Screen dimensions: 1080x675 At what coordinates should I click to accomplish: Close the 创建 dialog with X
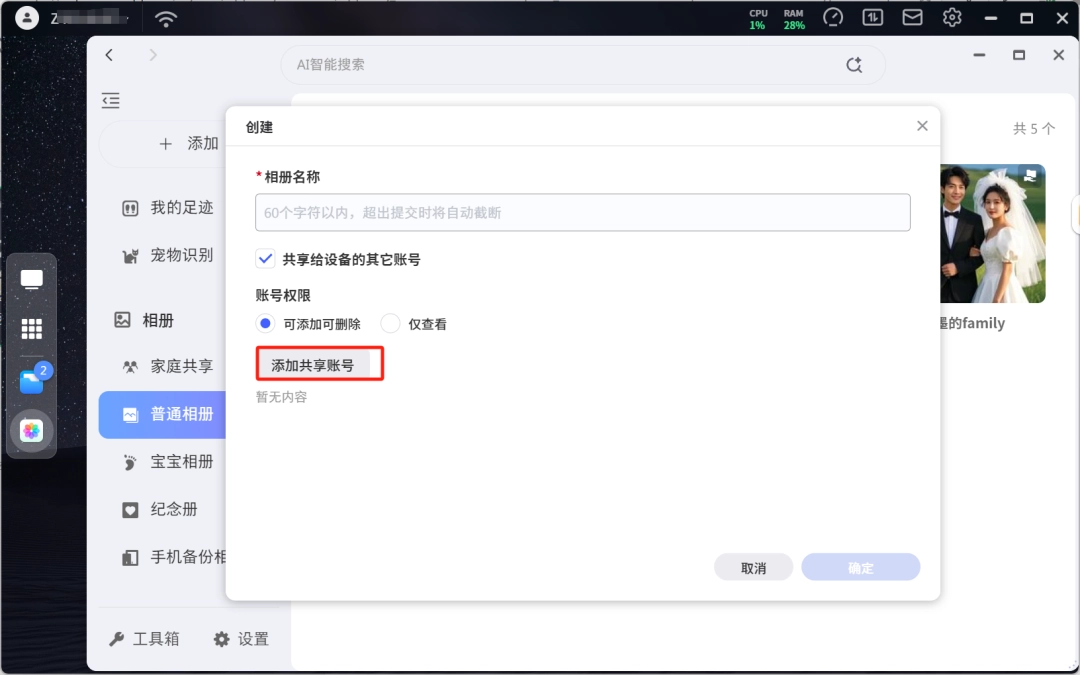922,126
